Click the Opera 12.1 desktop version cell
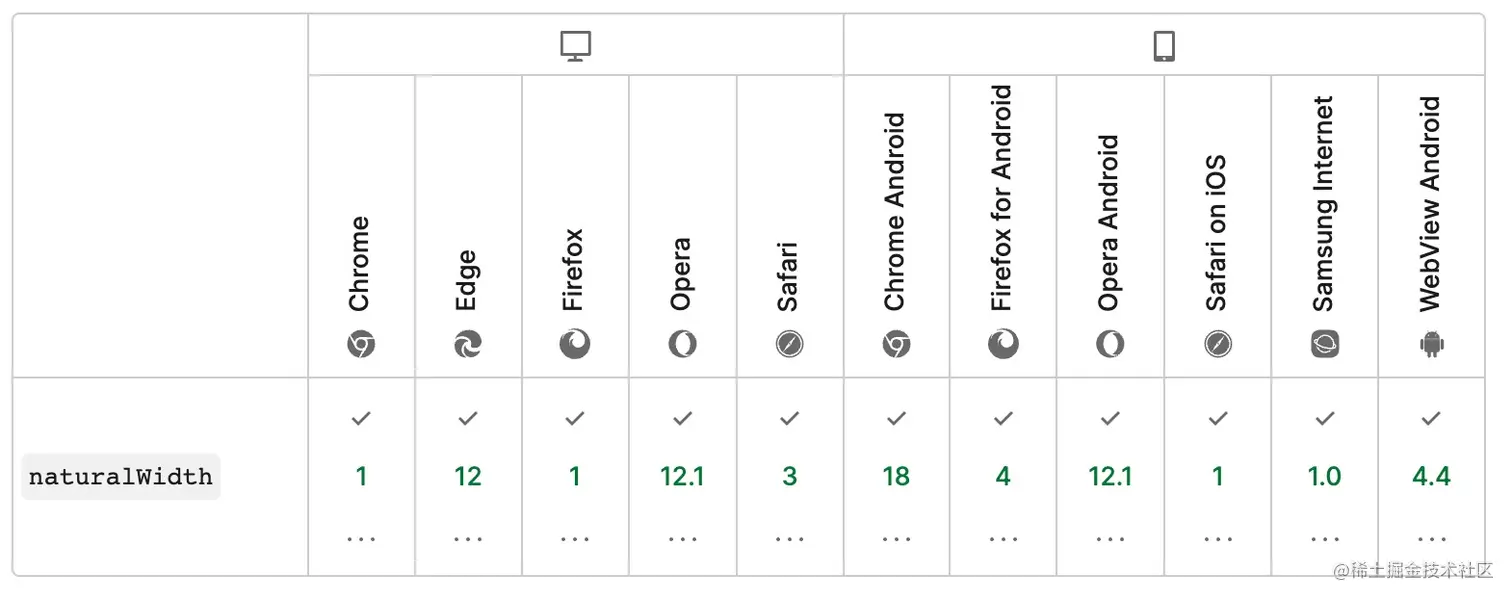 [682, 477]
